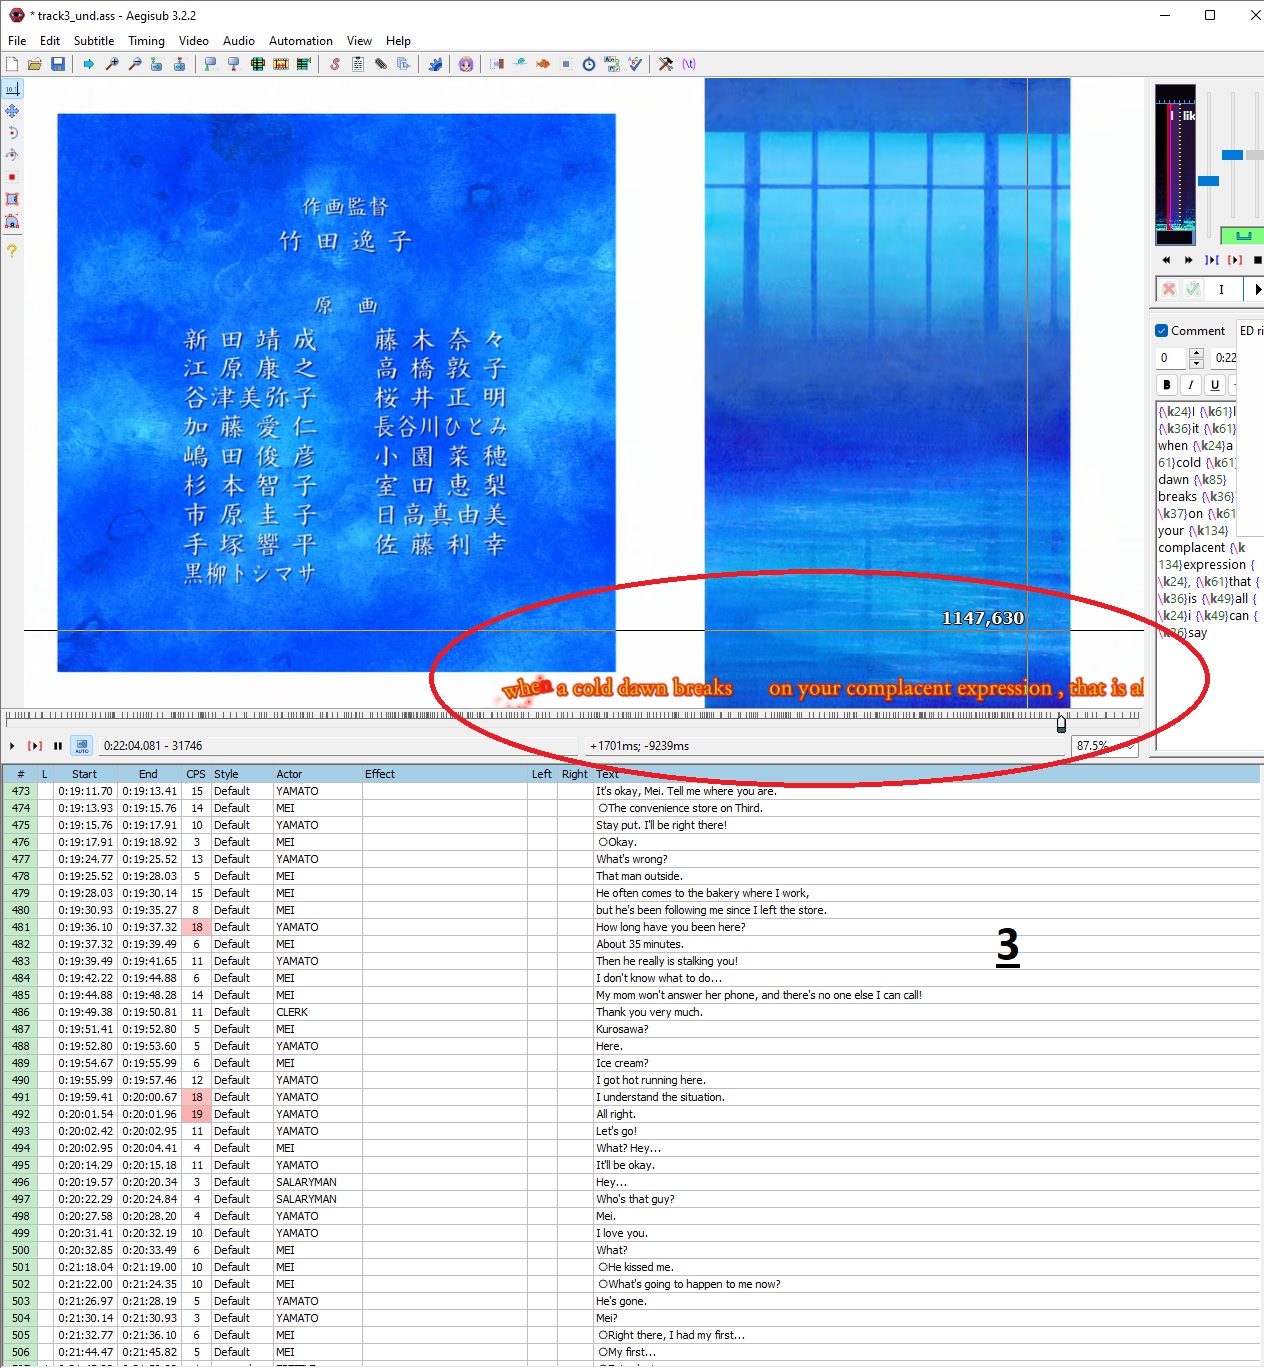Select the standard crosshair visual tool
This screenshot has height=1368, width=1264.
click(x=12, y=89)
